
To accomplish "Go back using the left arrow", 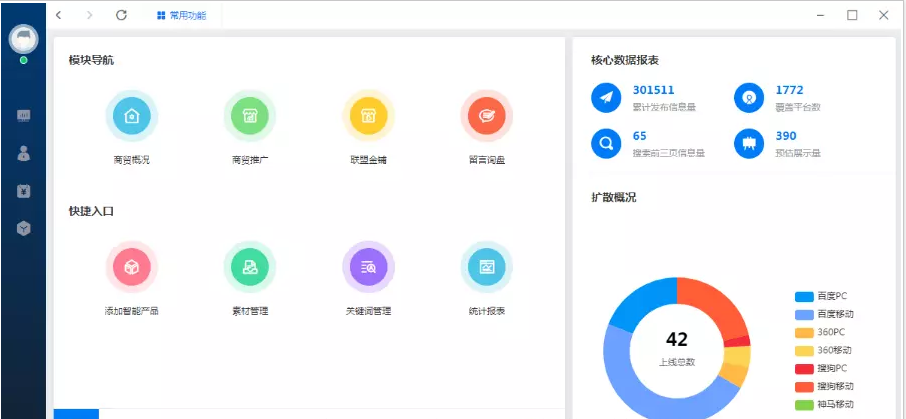I will pos(59,15).
